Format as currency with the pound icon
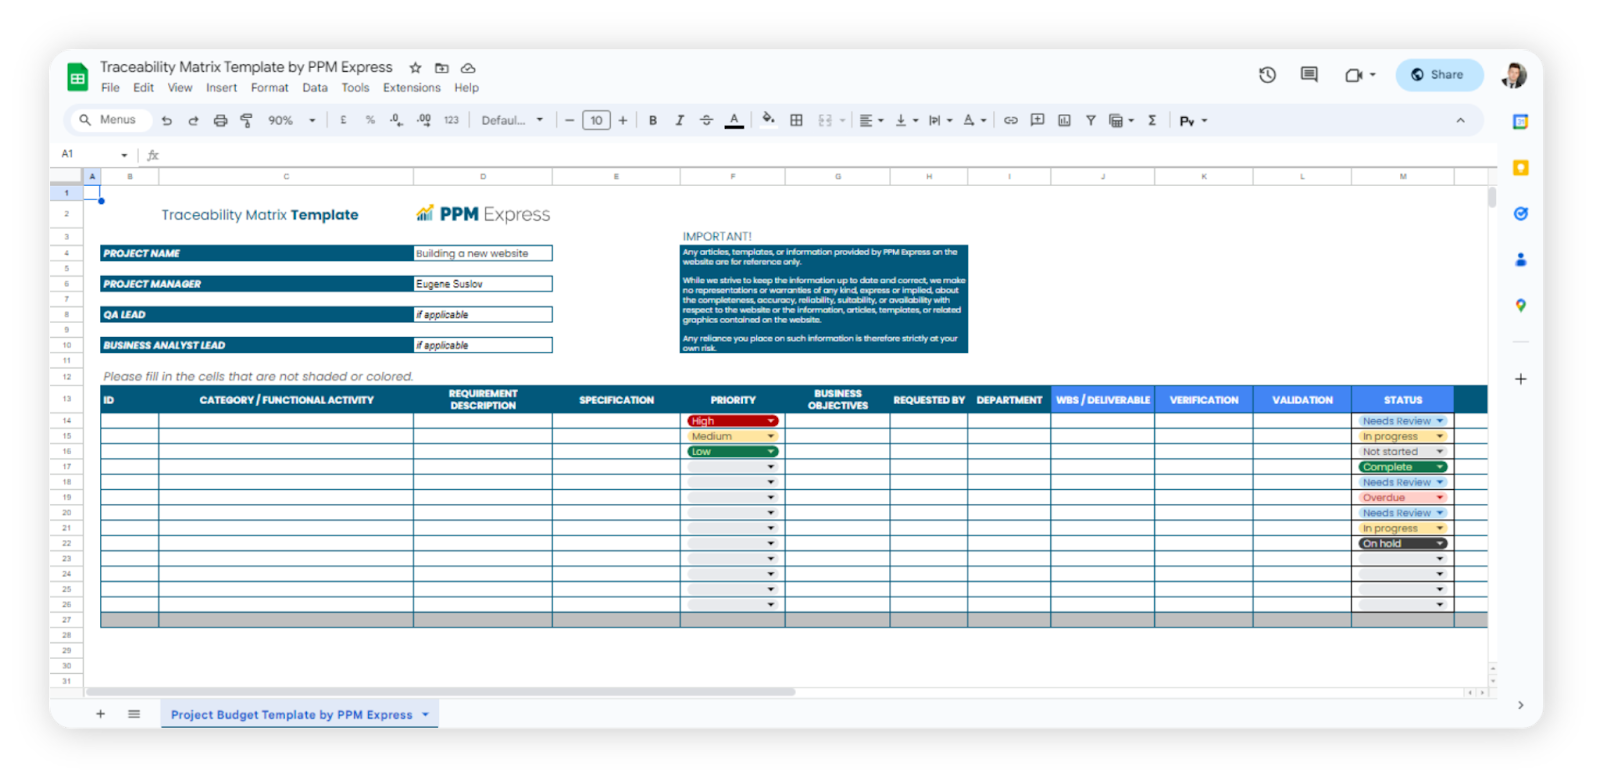 (344, 120)
